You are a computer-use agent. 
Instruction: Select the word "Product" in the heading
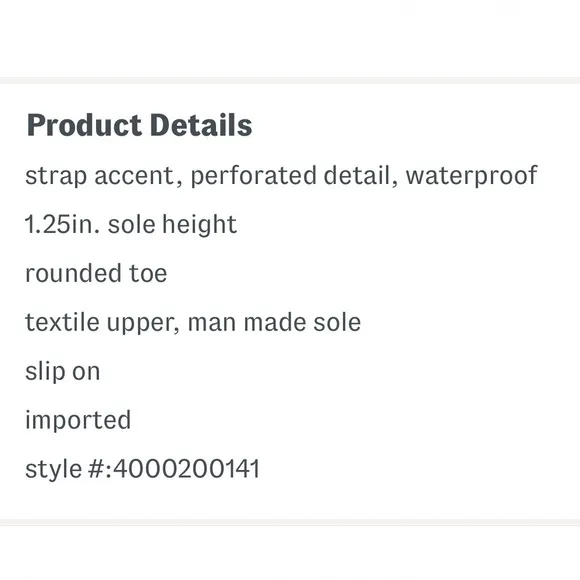[x=84, y=125]
